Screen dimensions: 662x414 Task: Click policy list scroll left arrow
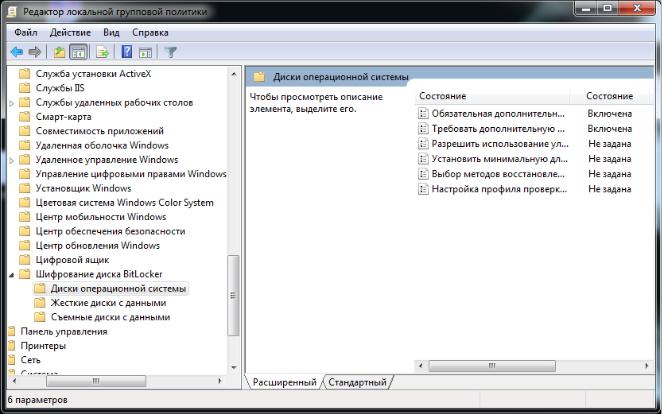(x=421, y=366)
